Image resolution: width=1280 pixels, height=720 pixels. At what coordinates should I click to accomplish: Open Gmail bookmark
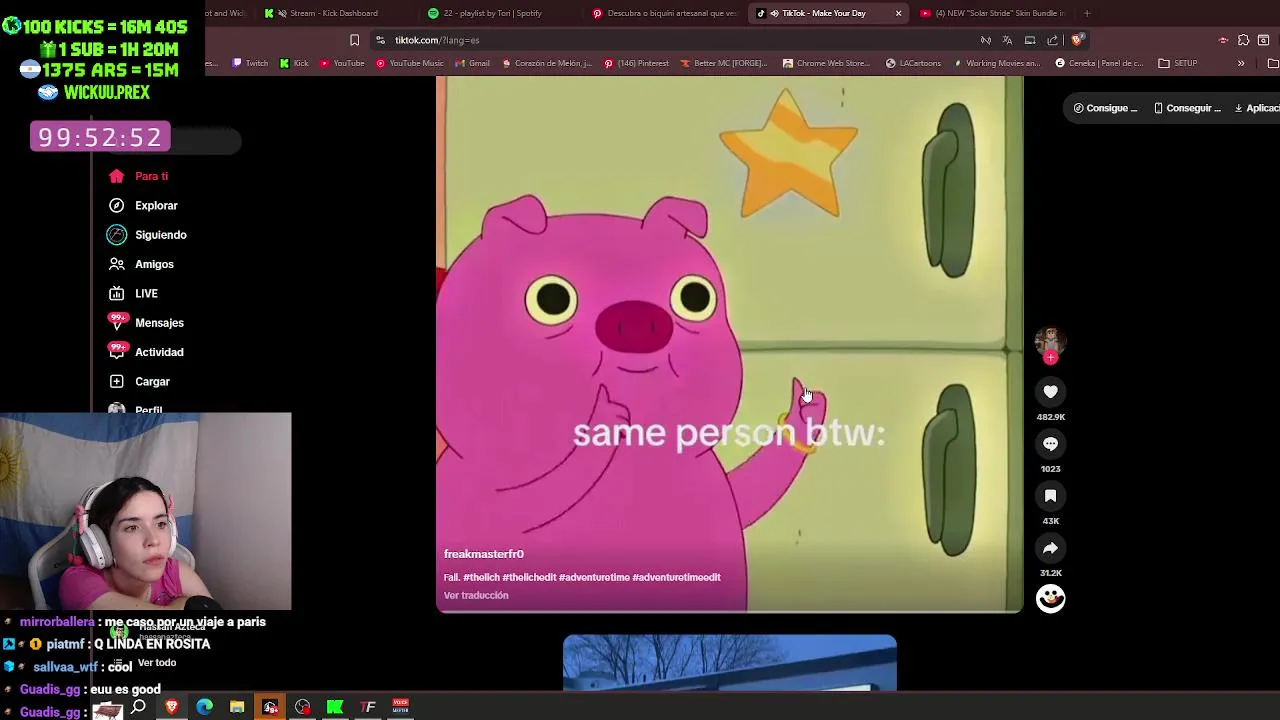[x=472, y=63]
